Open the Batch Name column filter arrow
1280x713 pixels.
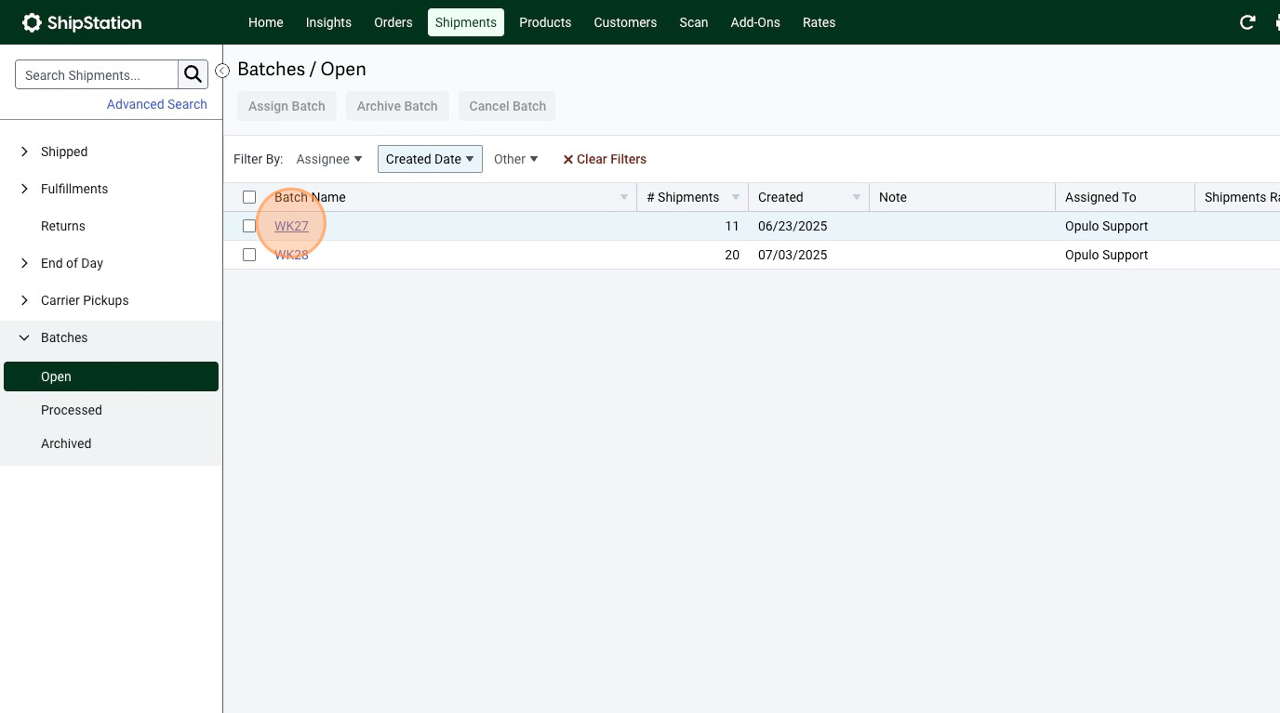(624, 198)
